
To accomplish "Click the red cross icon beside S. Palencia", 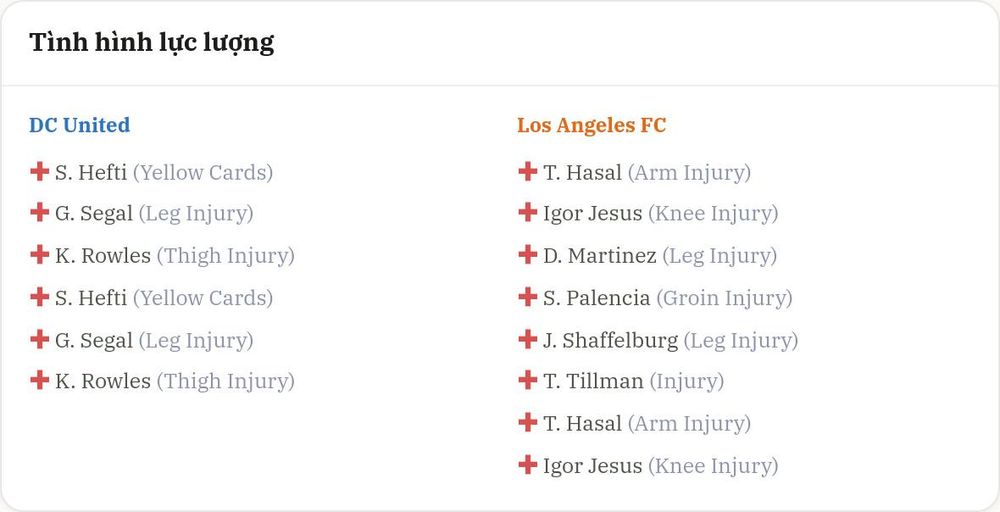I will click(527, 296).
